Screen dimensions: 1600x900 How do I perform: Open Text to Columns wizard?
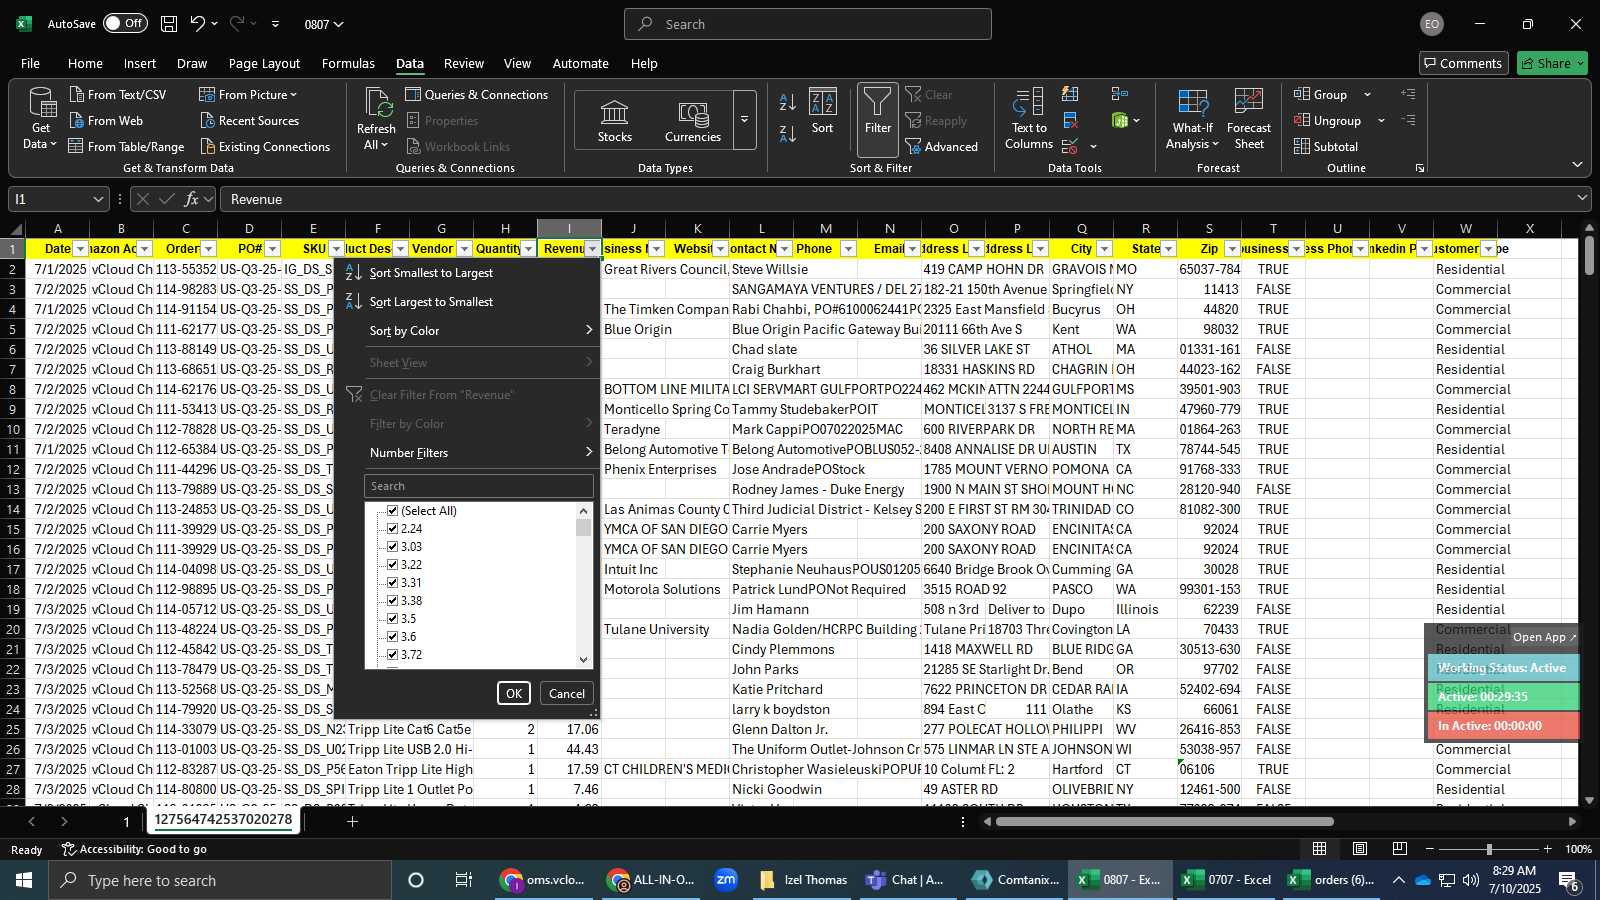1029,119
